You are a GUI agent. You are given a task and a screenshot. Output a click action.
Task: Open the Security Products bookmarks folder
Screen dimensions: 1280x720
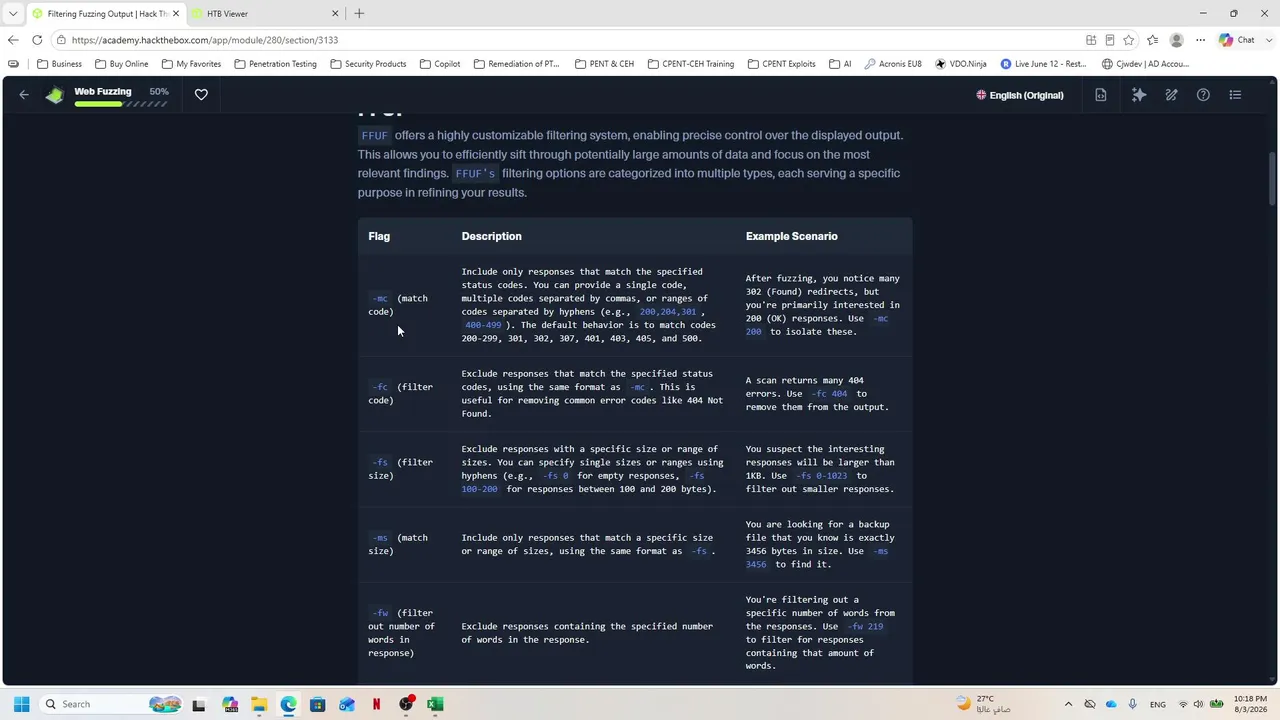368,64
